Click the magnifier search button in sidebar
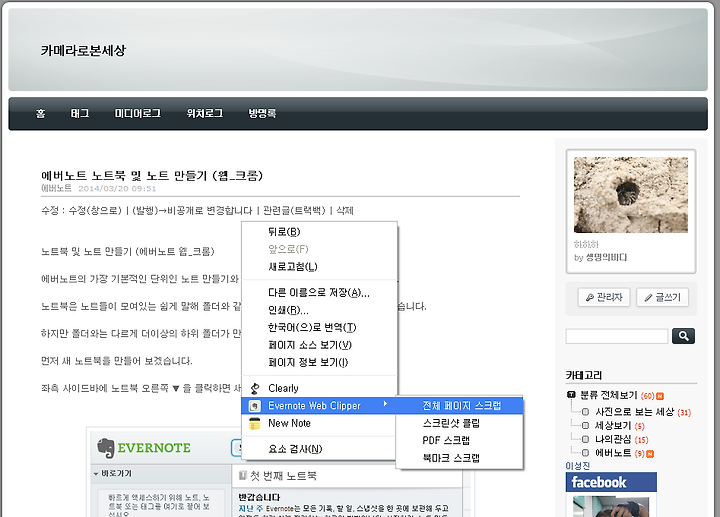Viewport: 720px width, 517px height. pyautogui.click(x=683, y=336)
